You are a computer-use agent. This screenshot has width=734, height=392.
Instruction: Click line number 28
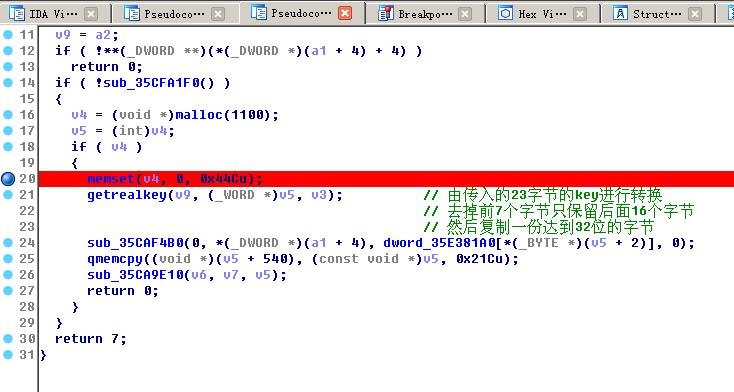coord(27,307)
